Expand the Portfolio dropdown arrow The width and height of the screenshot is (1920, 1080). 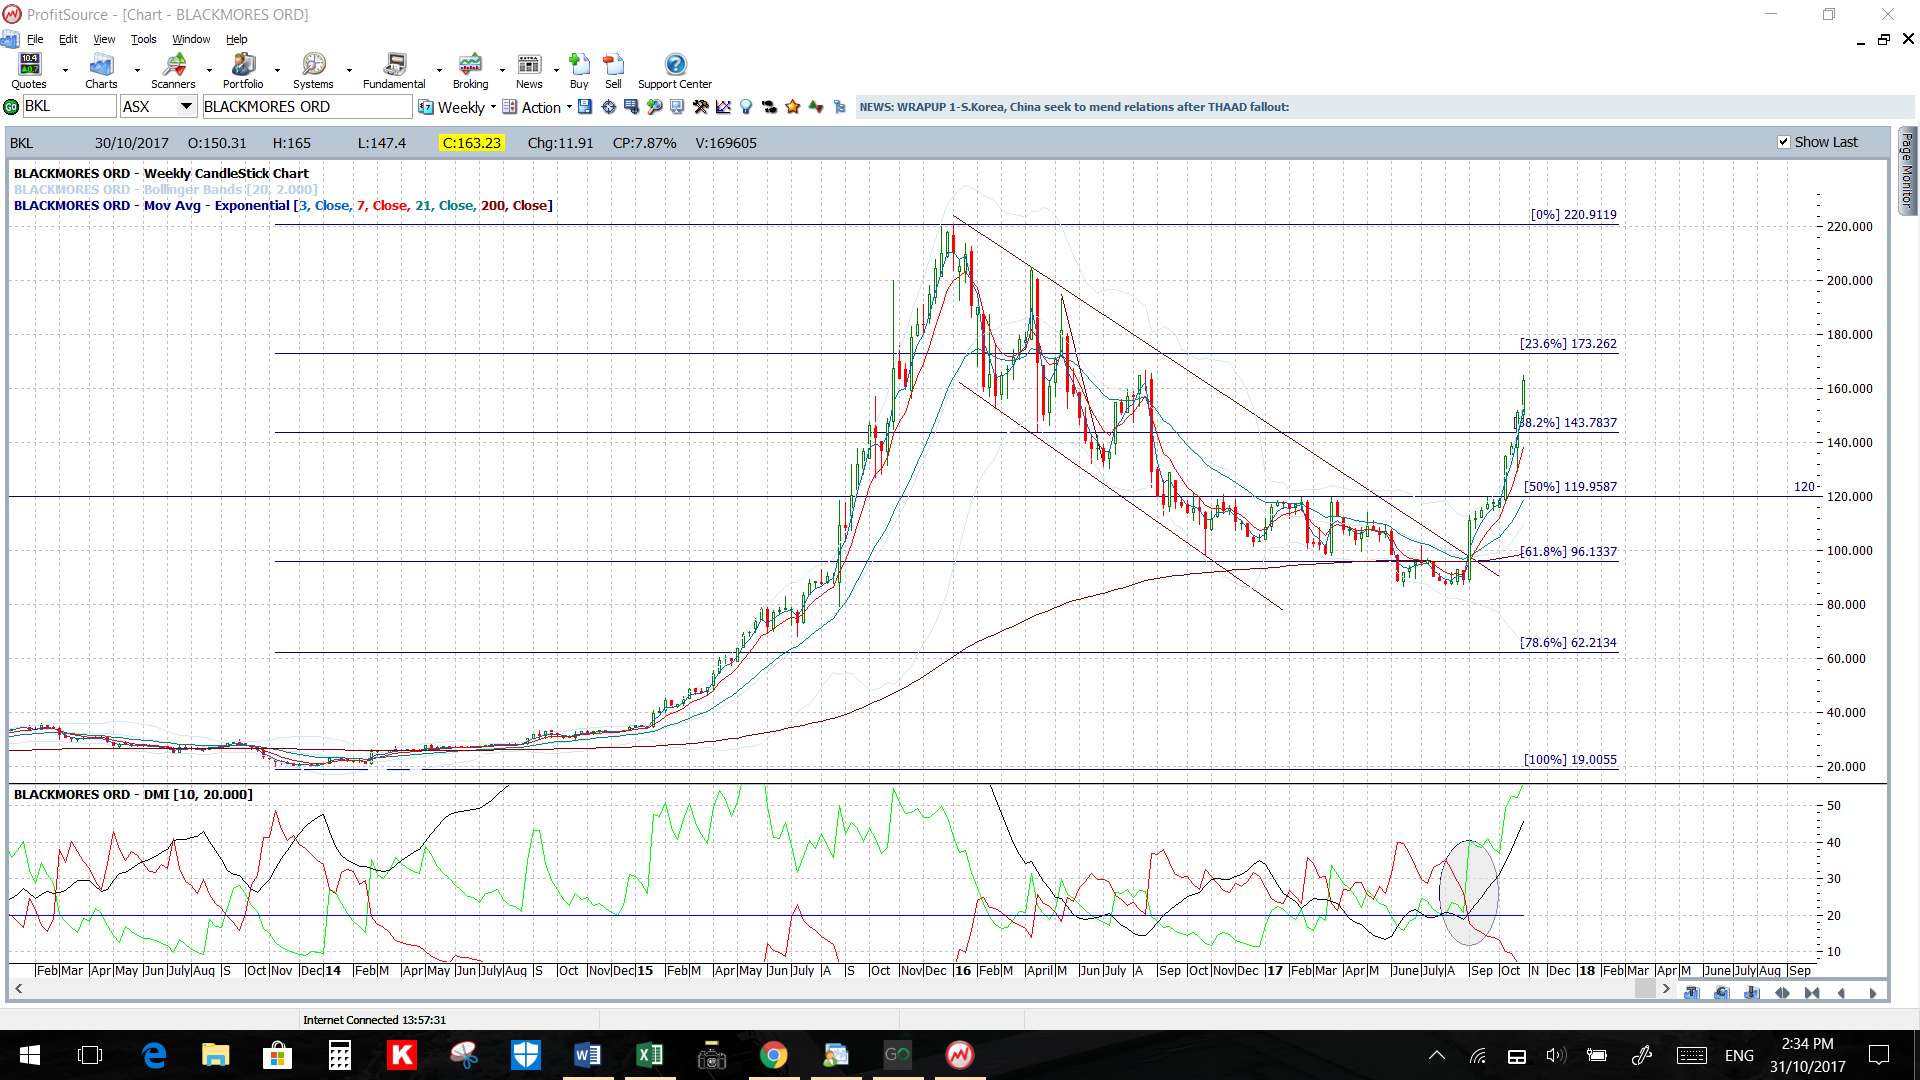tap(277, 71)
